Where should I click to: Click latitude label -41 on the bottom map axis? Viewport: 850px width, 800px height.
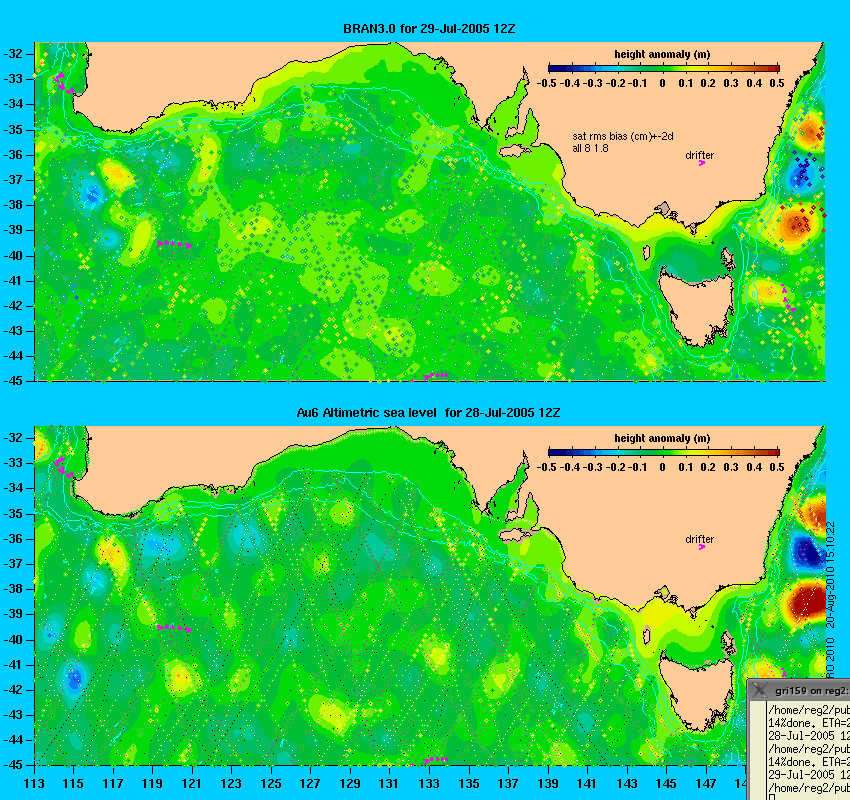point(13,664)
